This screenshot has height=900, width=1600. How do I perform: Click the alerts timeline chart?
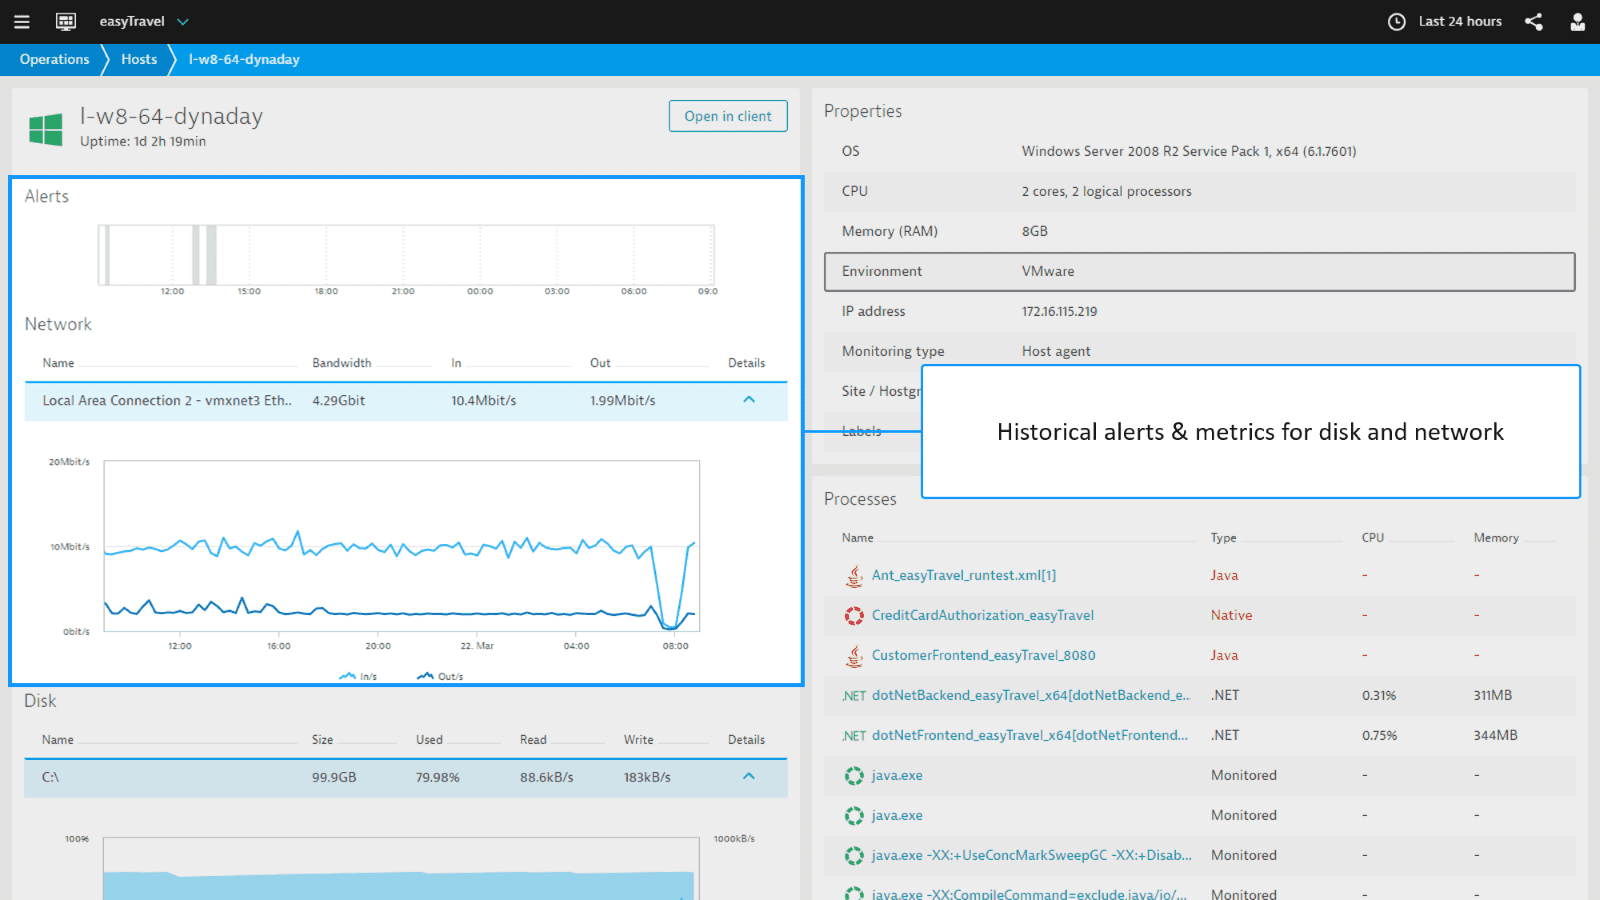[407, 256]
